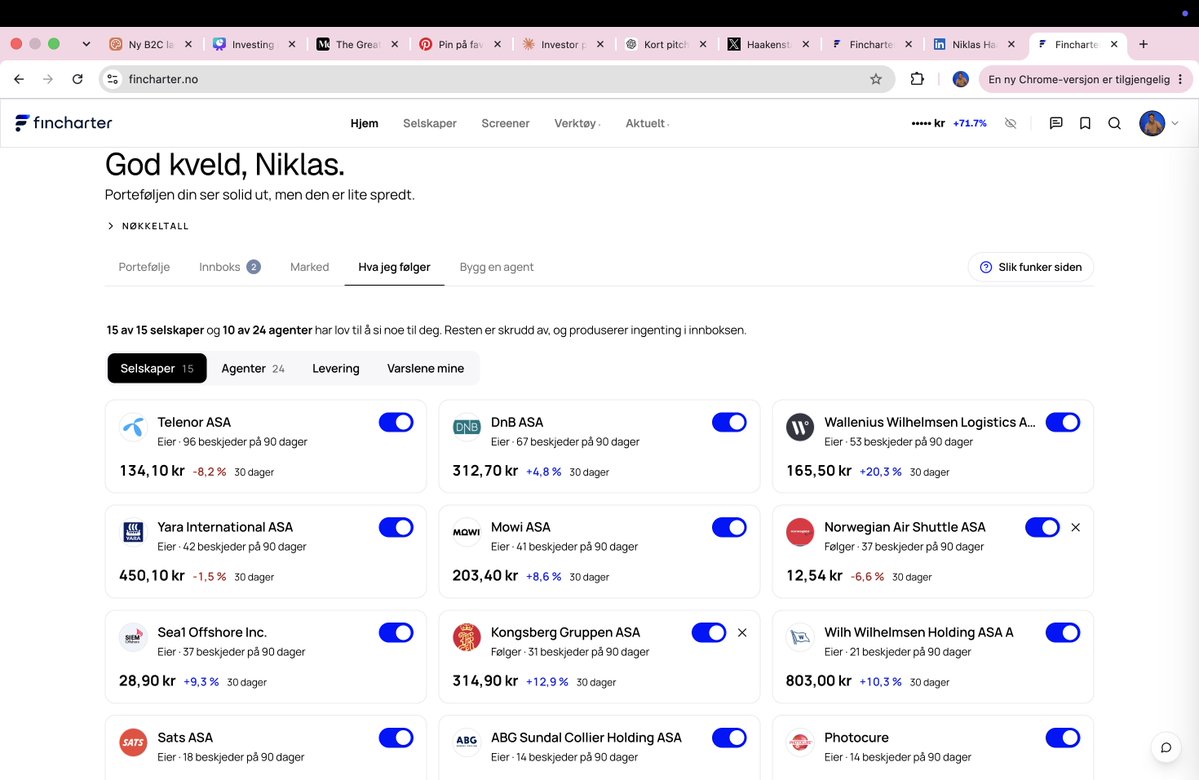Open the Aktuelt dropdown menu

pyautogui.click(x=647, y=123)
